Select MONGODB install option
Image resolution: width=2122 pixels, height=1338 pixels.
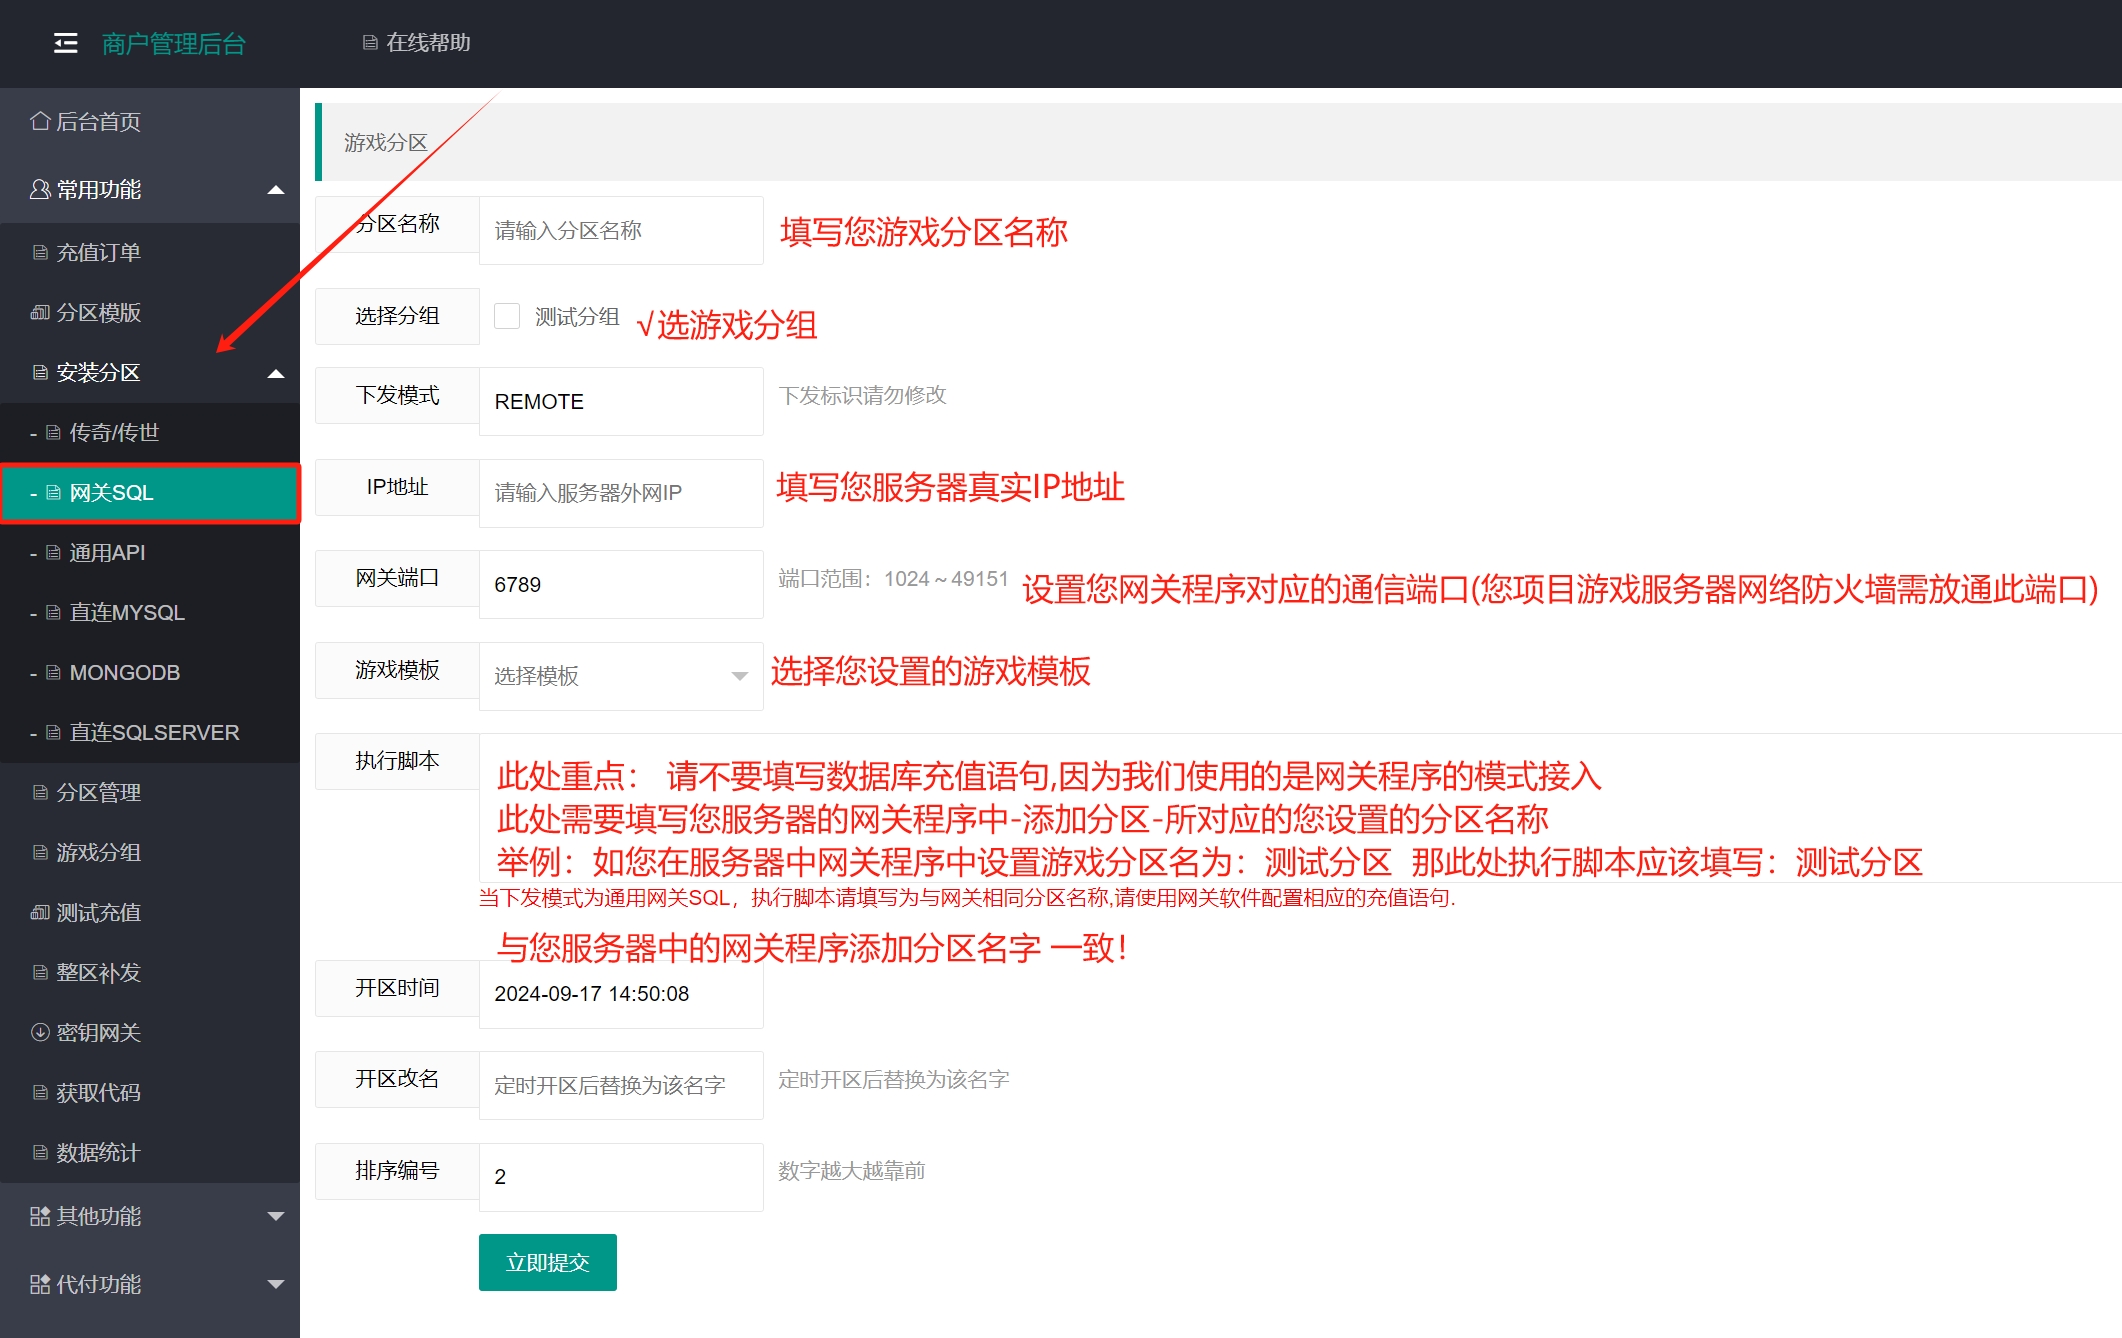click(150, 672)
